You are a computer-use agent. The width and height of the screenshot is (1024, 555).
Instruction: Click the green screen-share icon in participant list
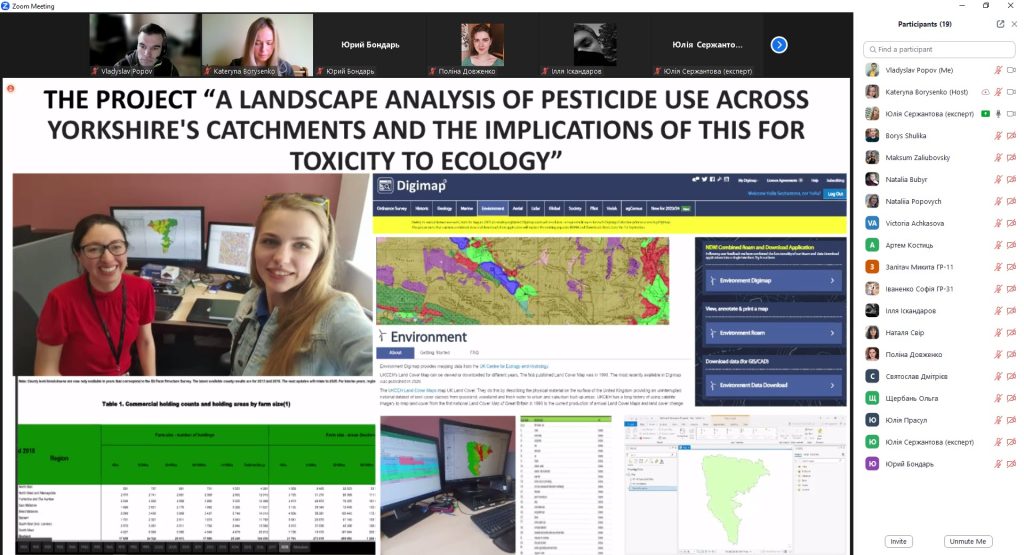click(985, 114)
